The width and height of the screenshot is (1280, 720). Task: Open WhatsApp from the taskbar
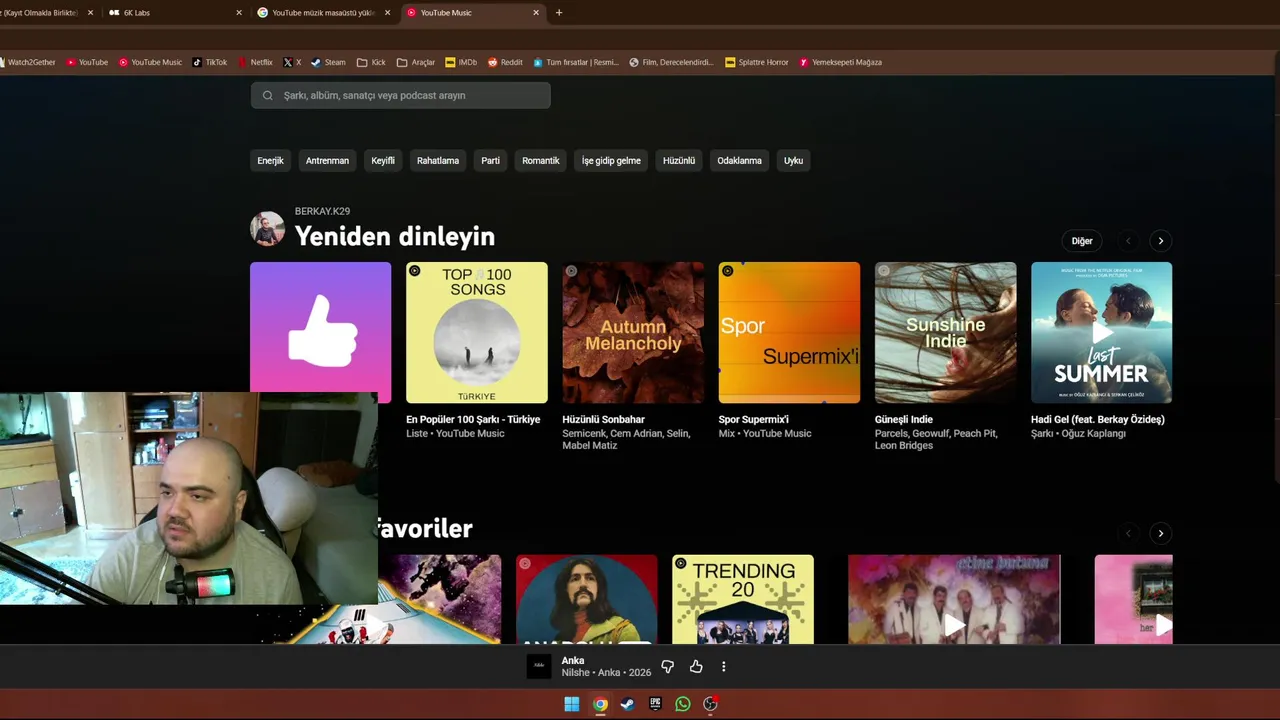point(683,704)
